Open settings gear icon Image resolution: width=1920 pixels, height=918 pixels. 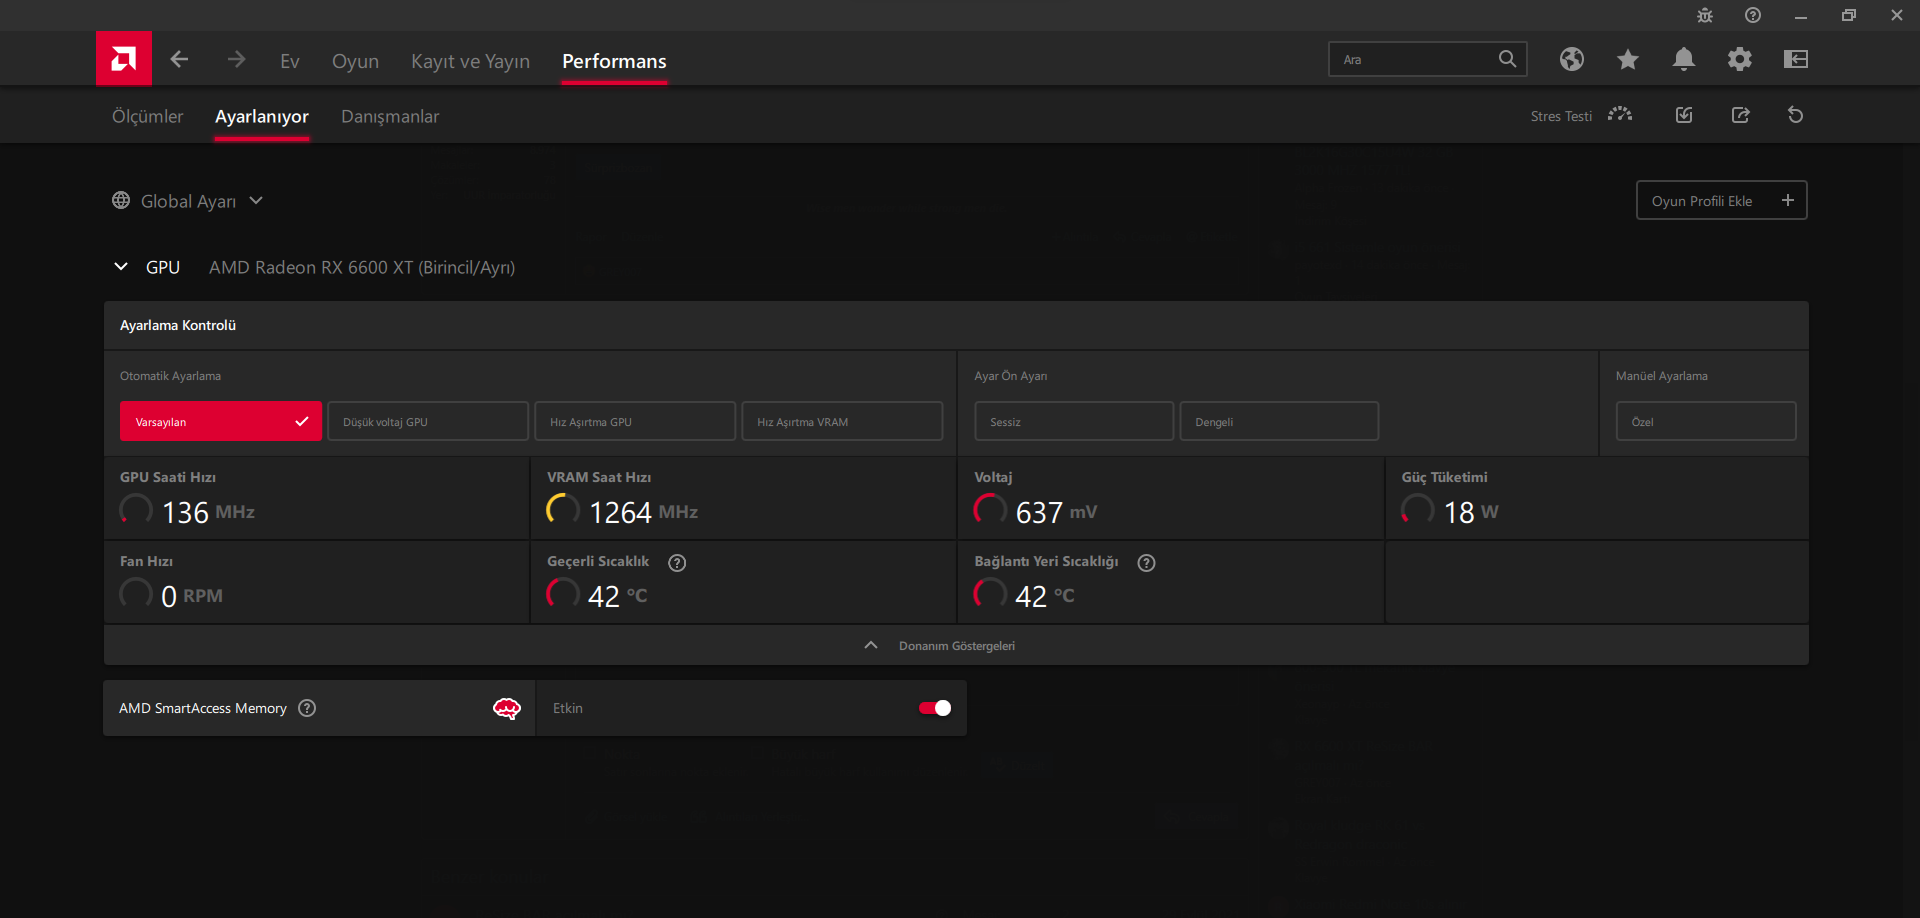(1740, 59)
